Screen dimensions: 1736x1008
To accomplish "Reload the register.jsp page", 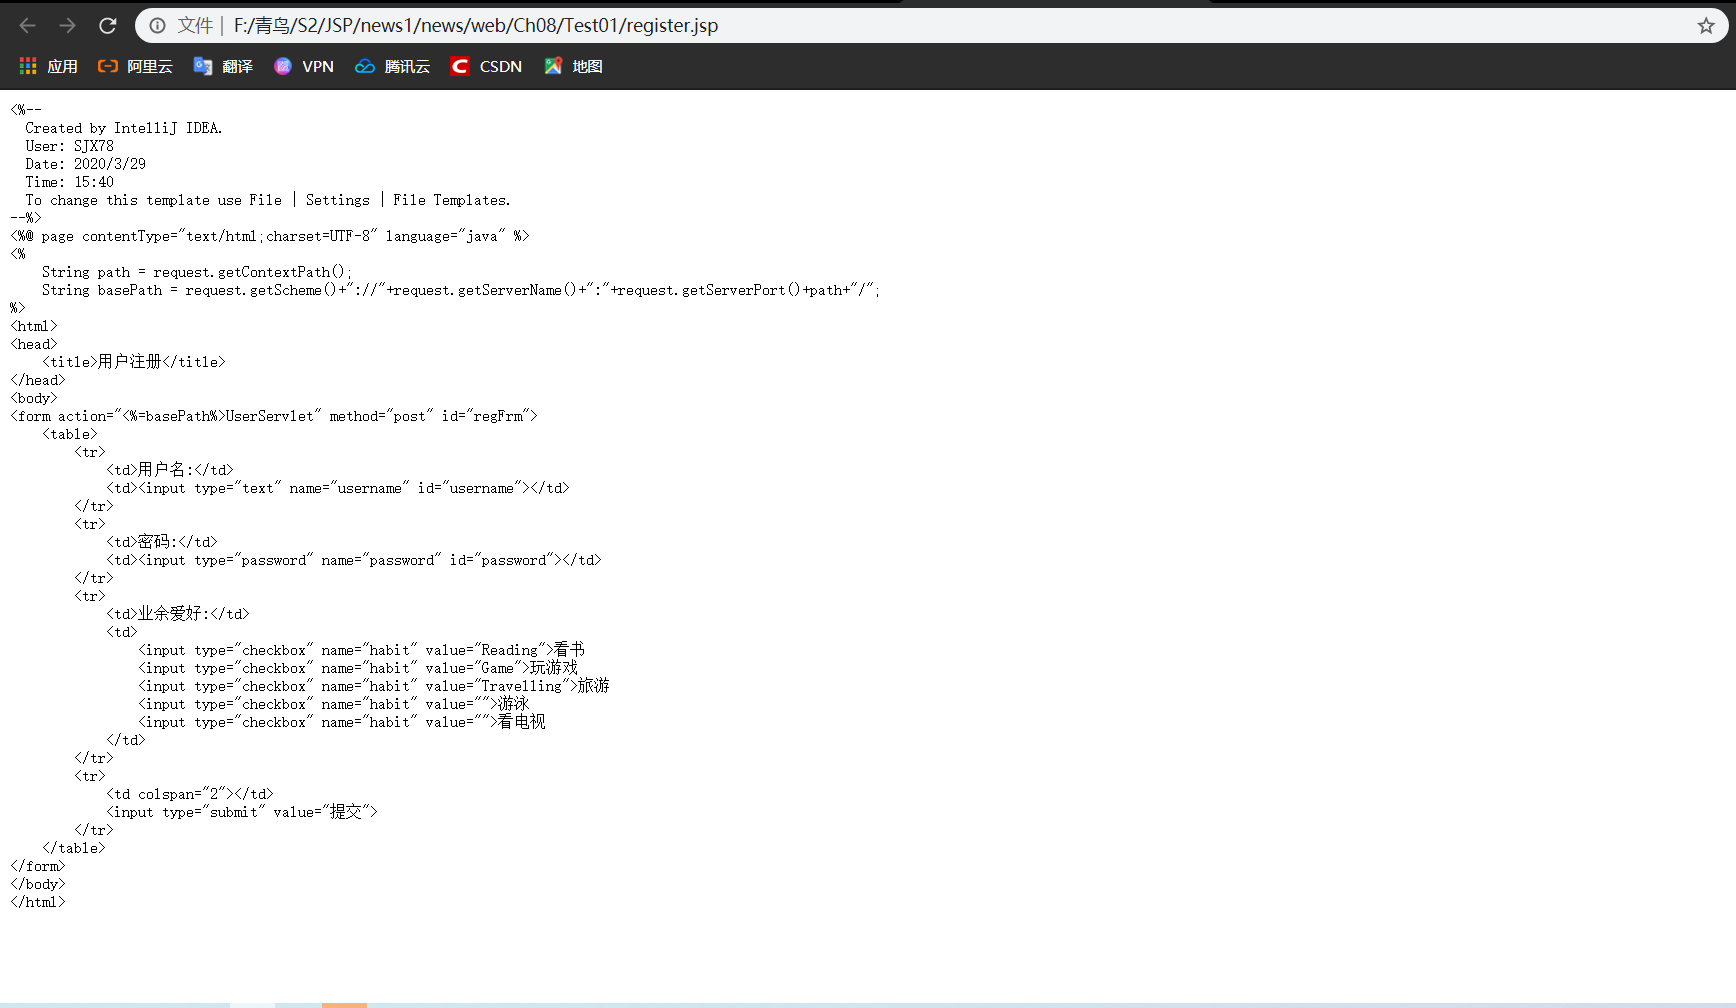I will click(x=107, y=25).
